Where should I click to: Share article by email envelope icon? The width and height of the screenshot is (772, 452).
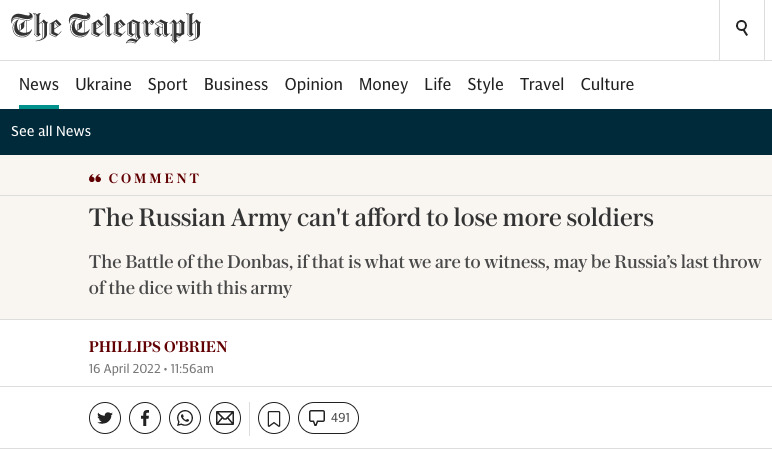225,418
